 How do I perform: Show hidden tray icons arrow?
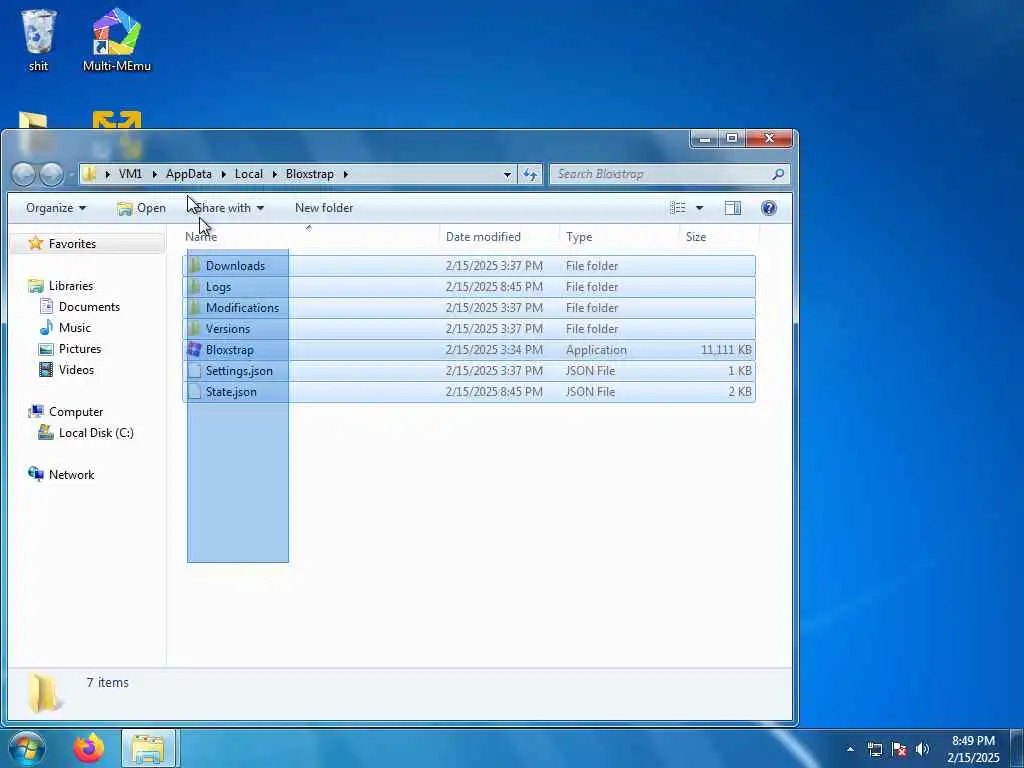(x=850, y=749)
